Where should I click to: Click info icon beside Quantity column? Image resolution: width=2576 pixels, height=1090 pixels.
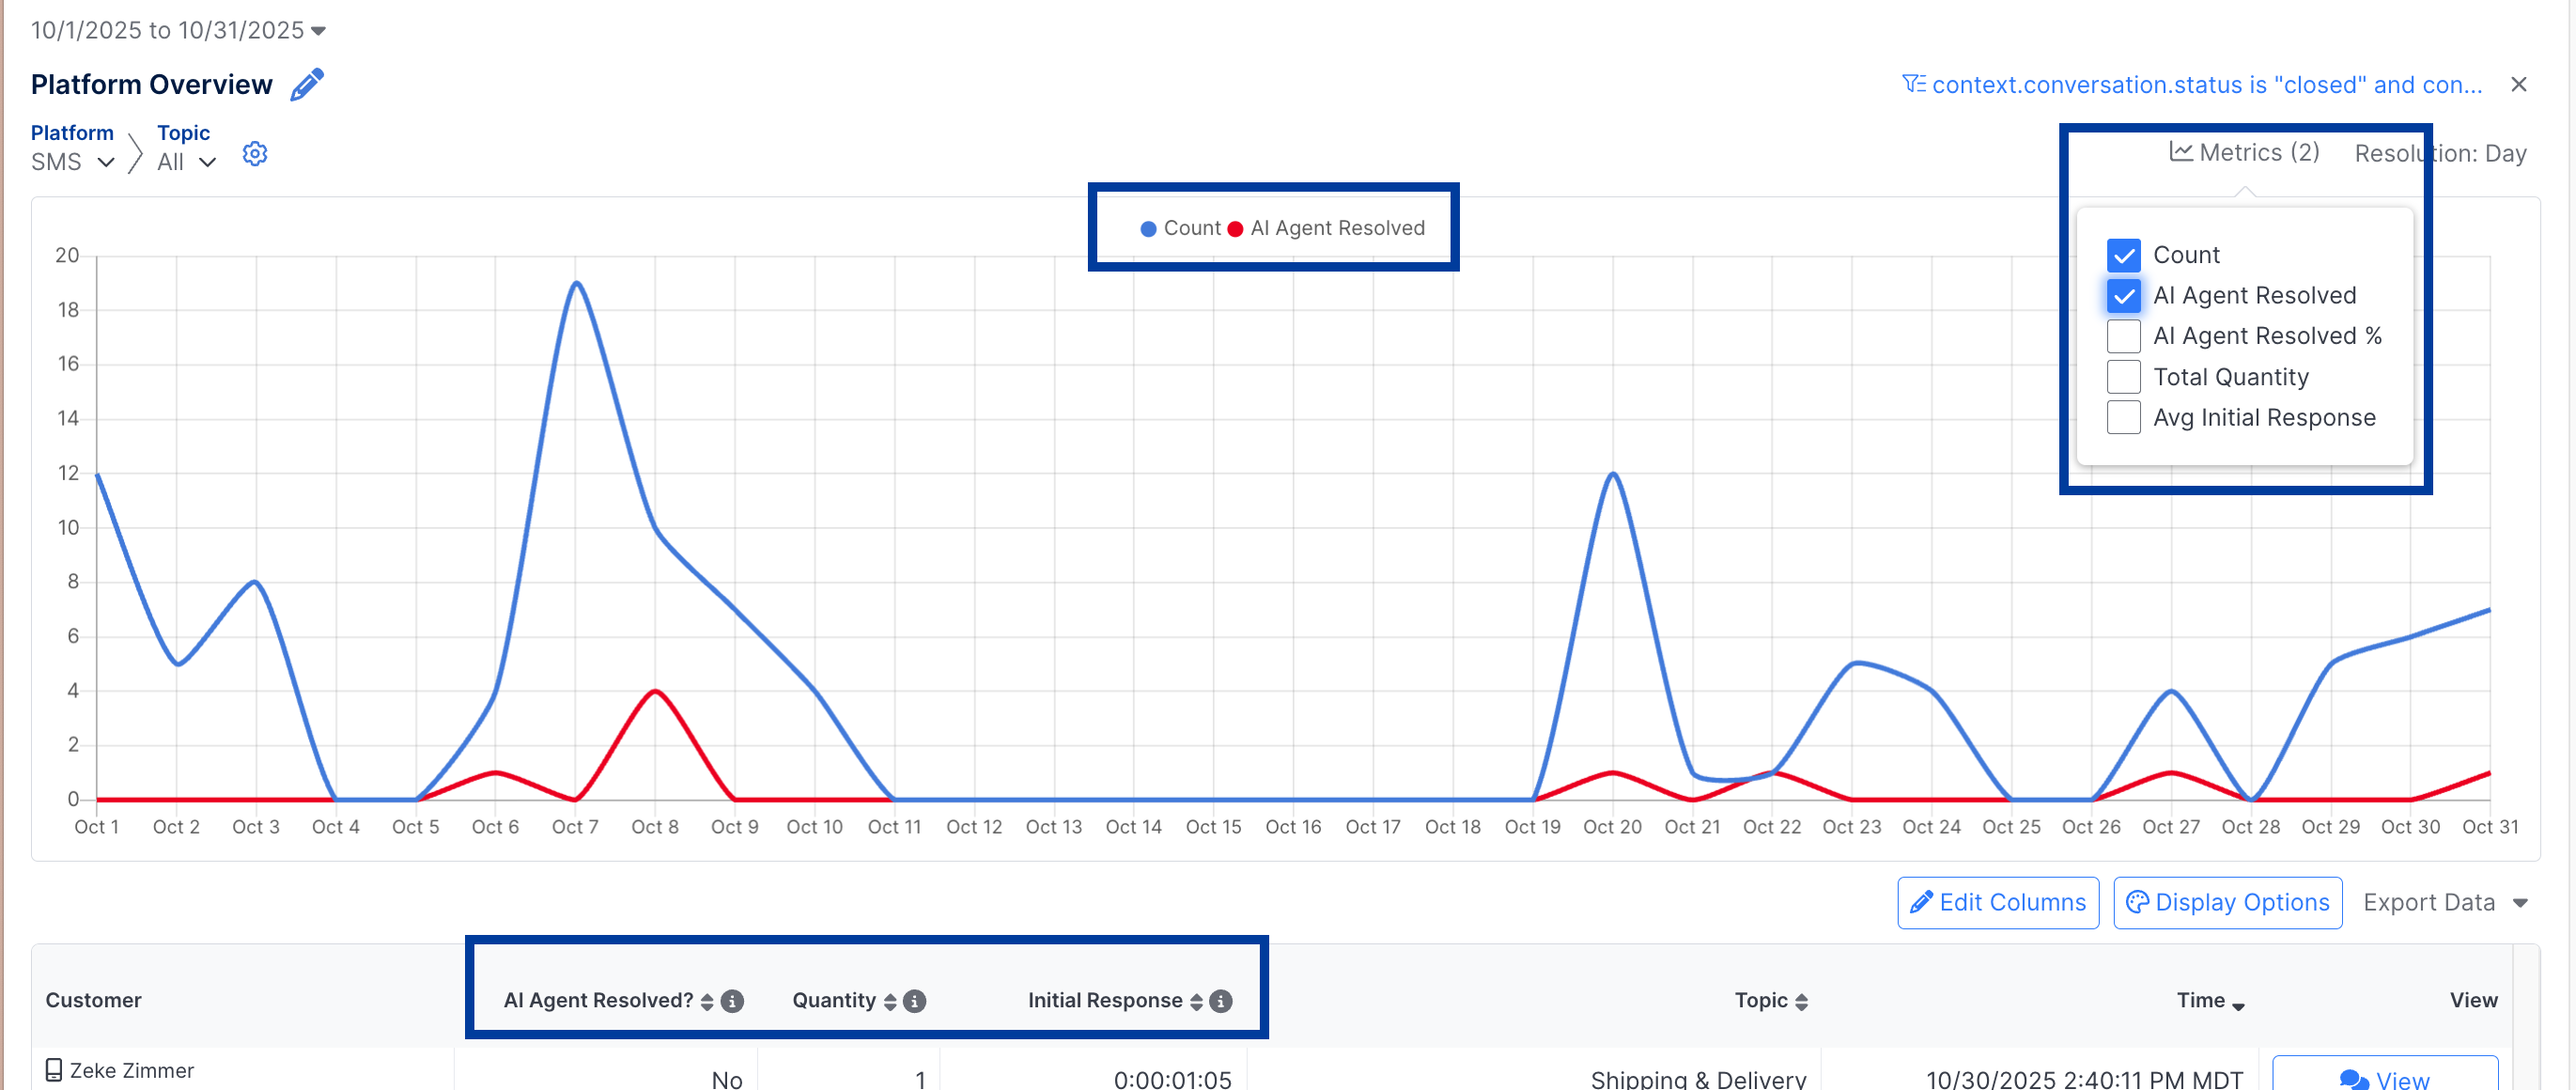point(915,1001)
